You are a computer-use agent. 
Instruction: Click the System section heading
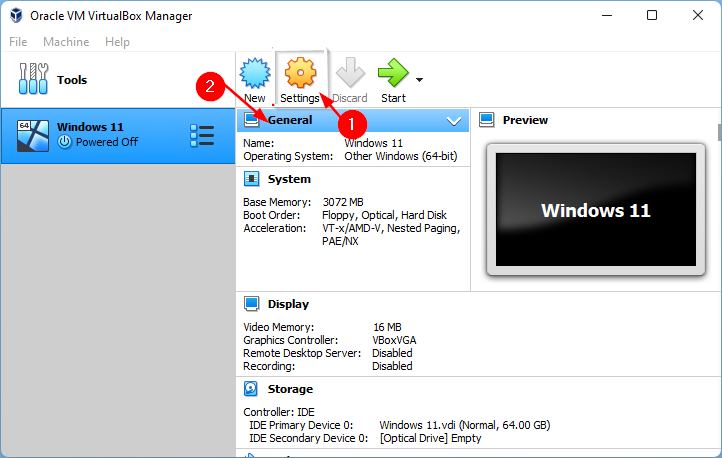pyautogui.click(x=289, y=179)
